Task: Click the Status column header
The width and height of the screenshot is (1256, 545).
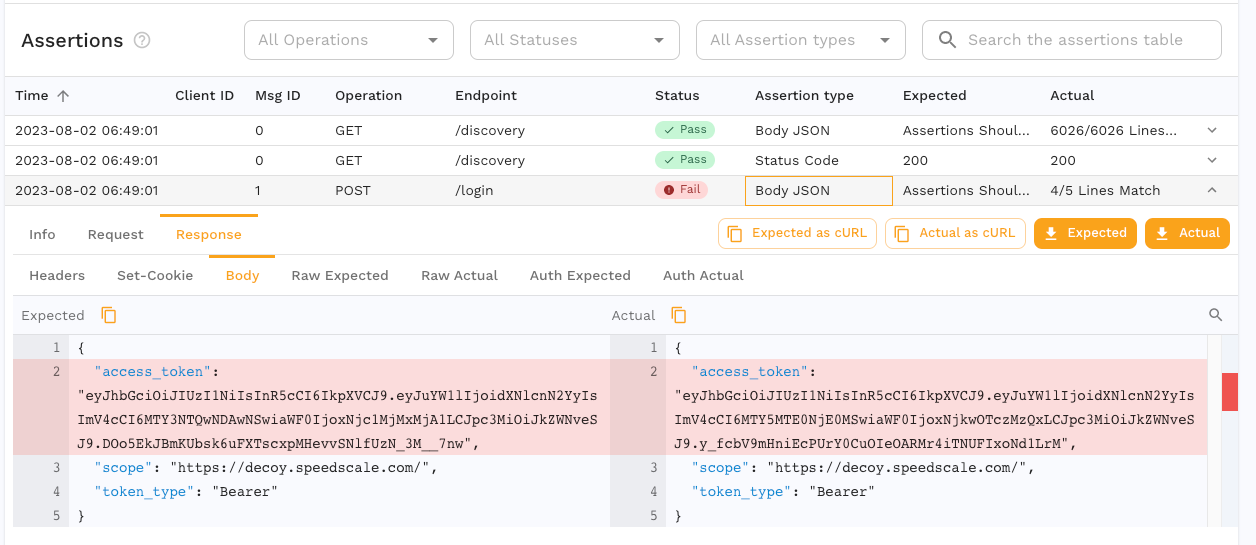Action: [x=677, y=96]
